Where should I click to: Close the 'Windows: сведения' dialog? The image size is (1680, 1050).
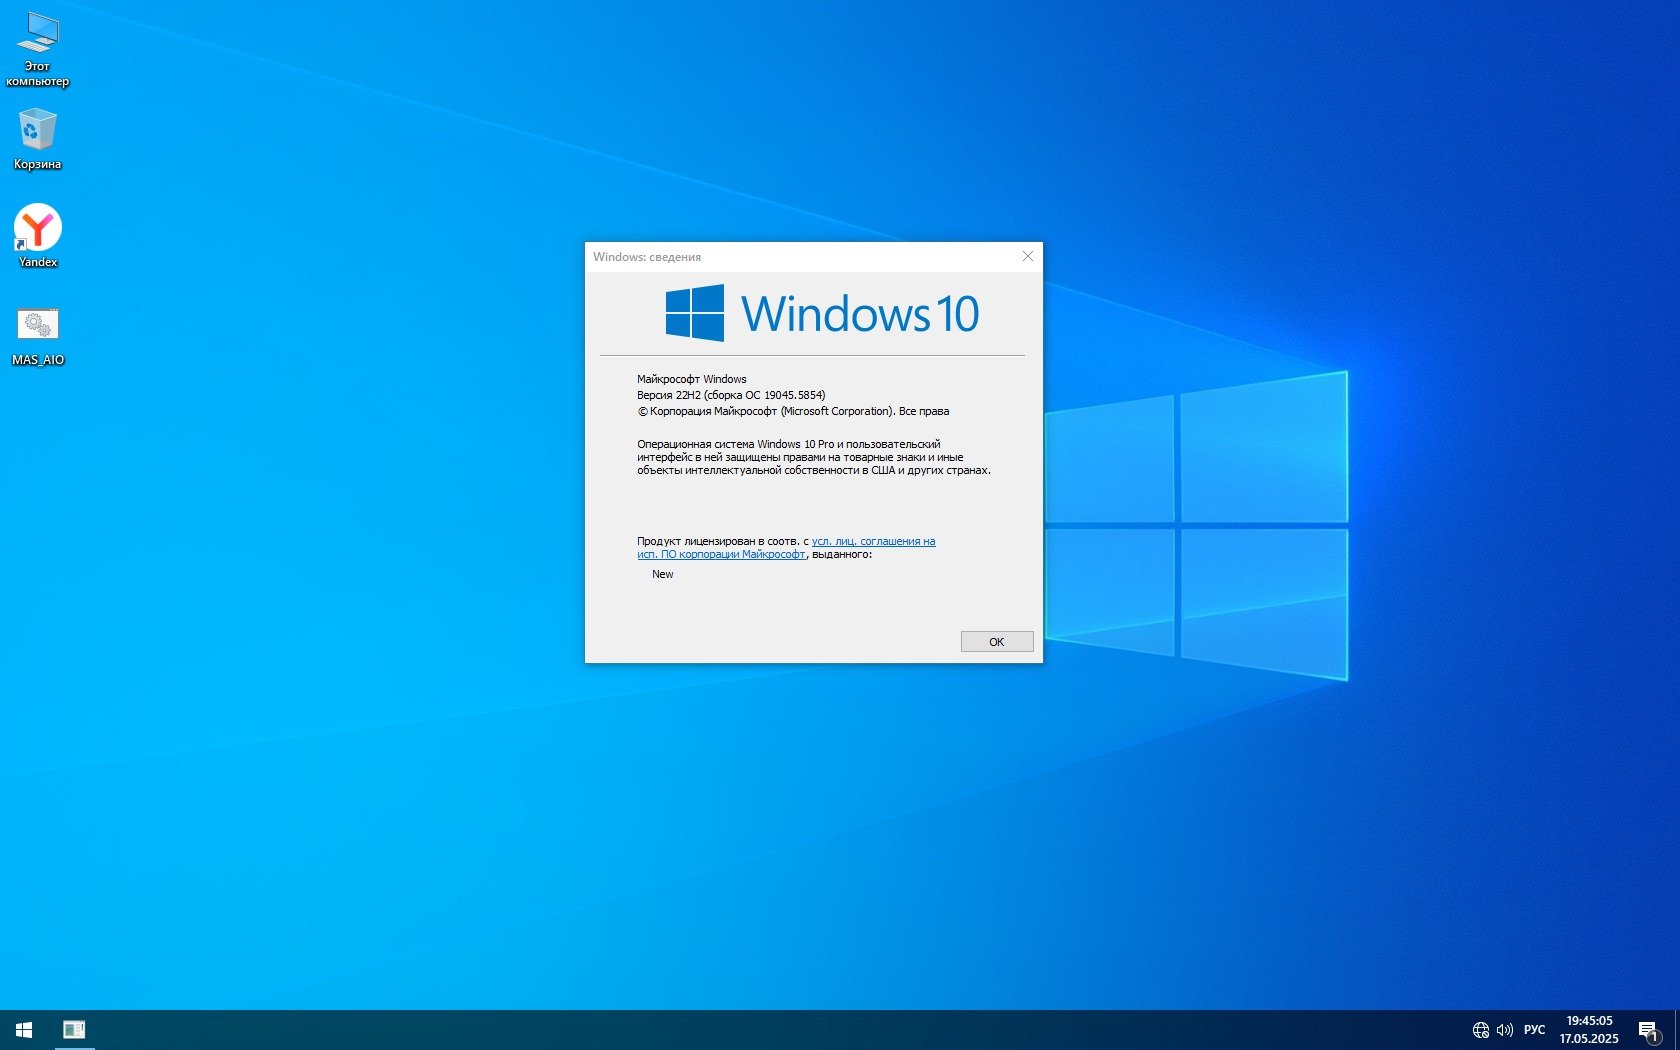coord(1027,256)
